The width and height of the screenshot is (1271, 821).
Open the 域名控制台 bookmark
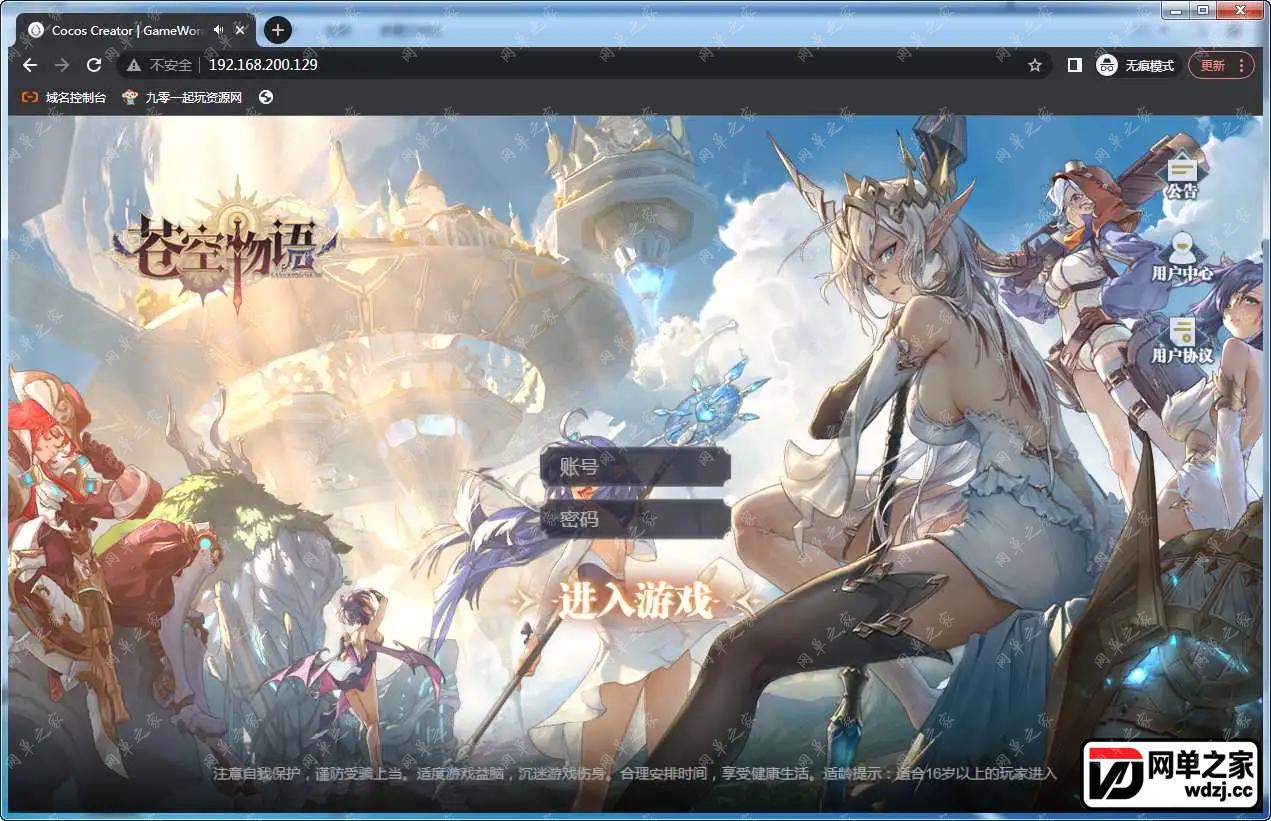(x=65, y=97)
